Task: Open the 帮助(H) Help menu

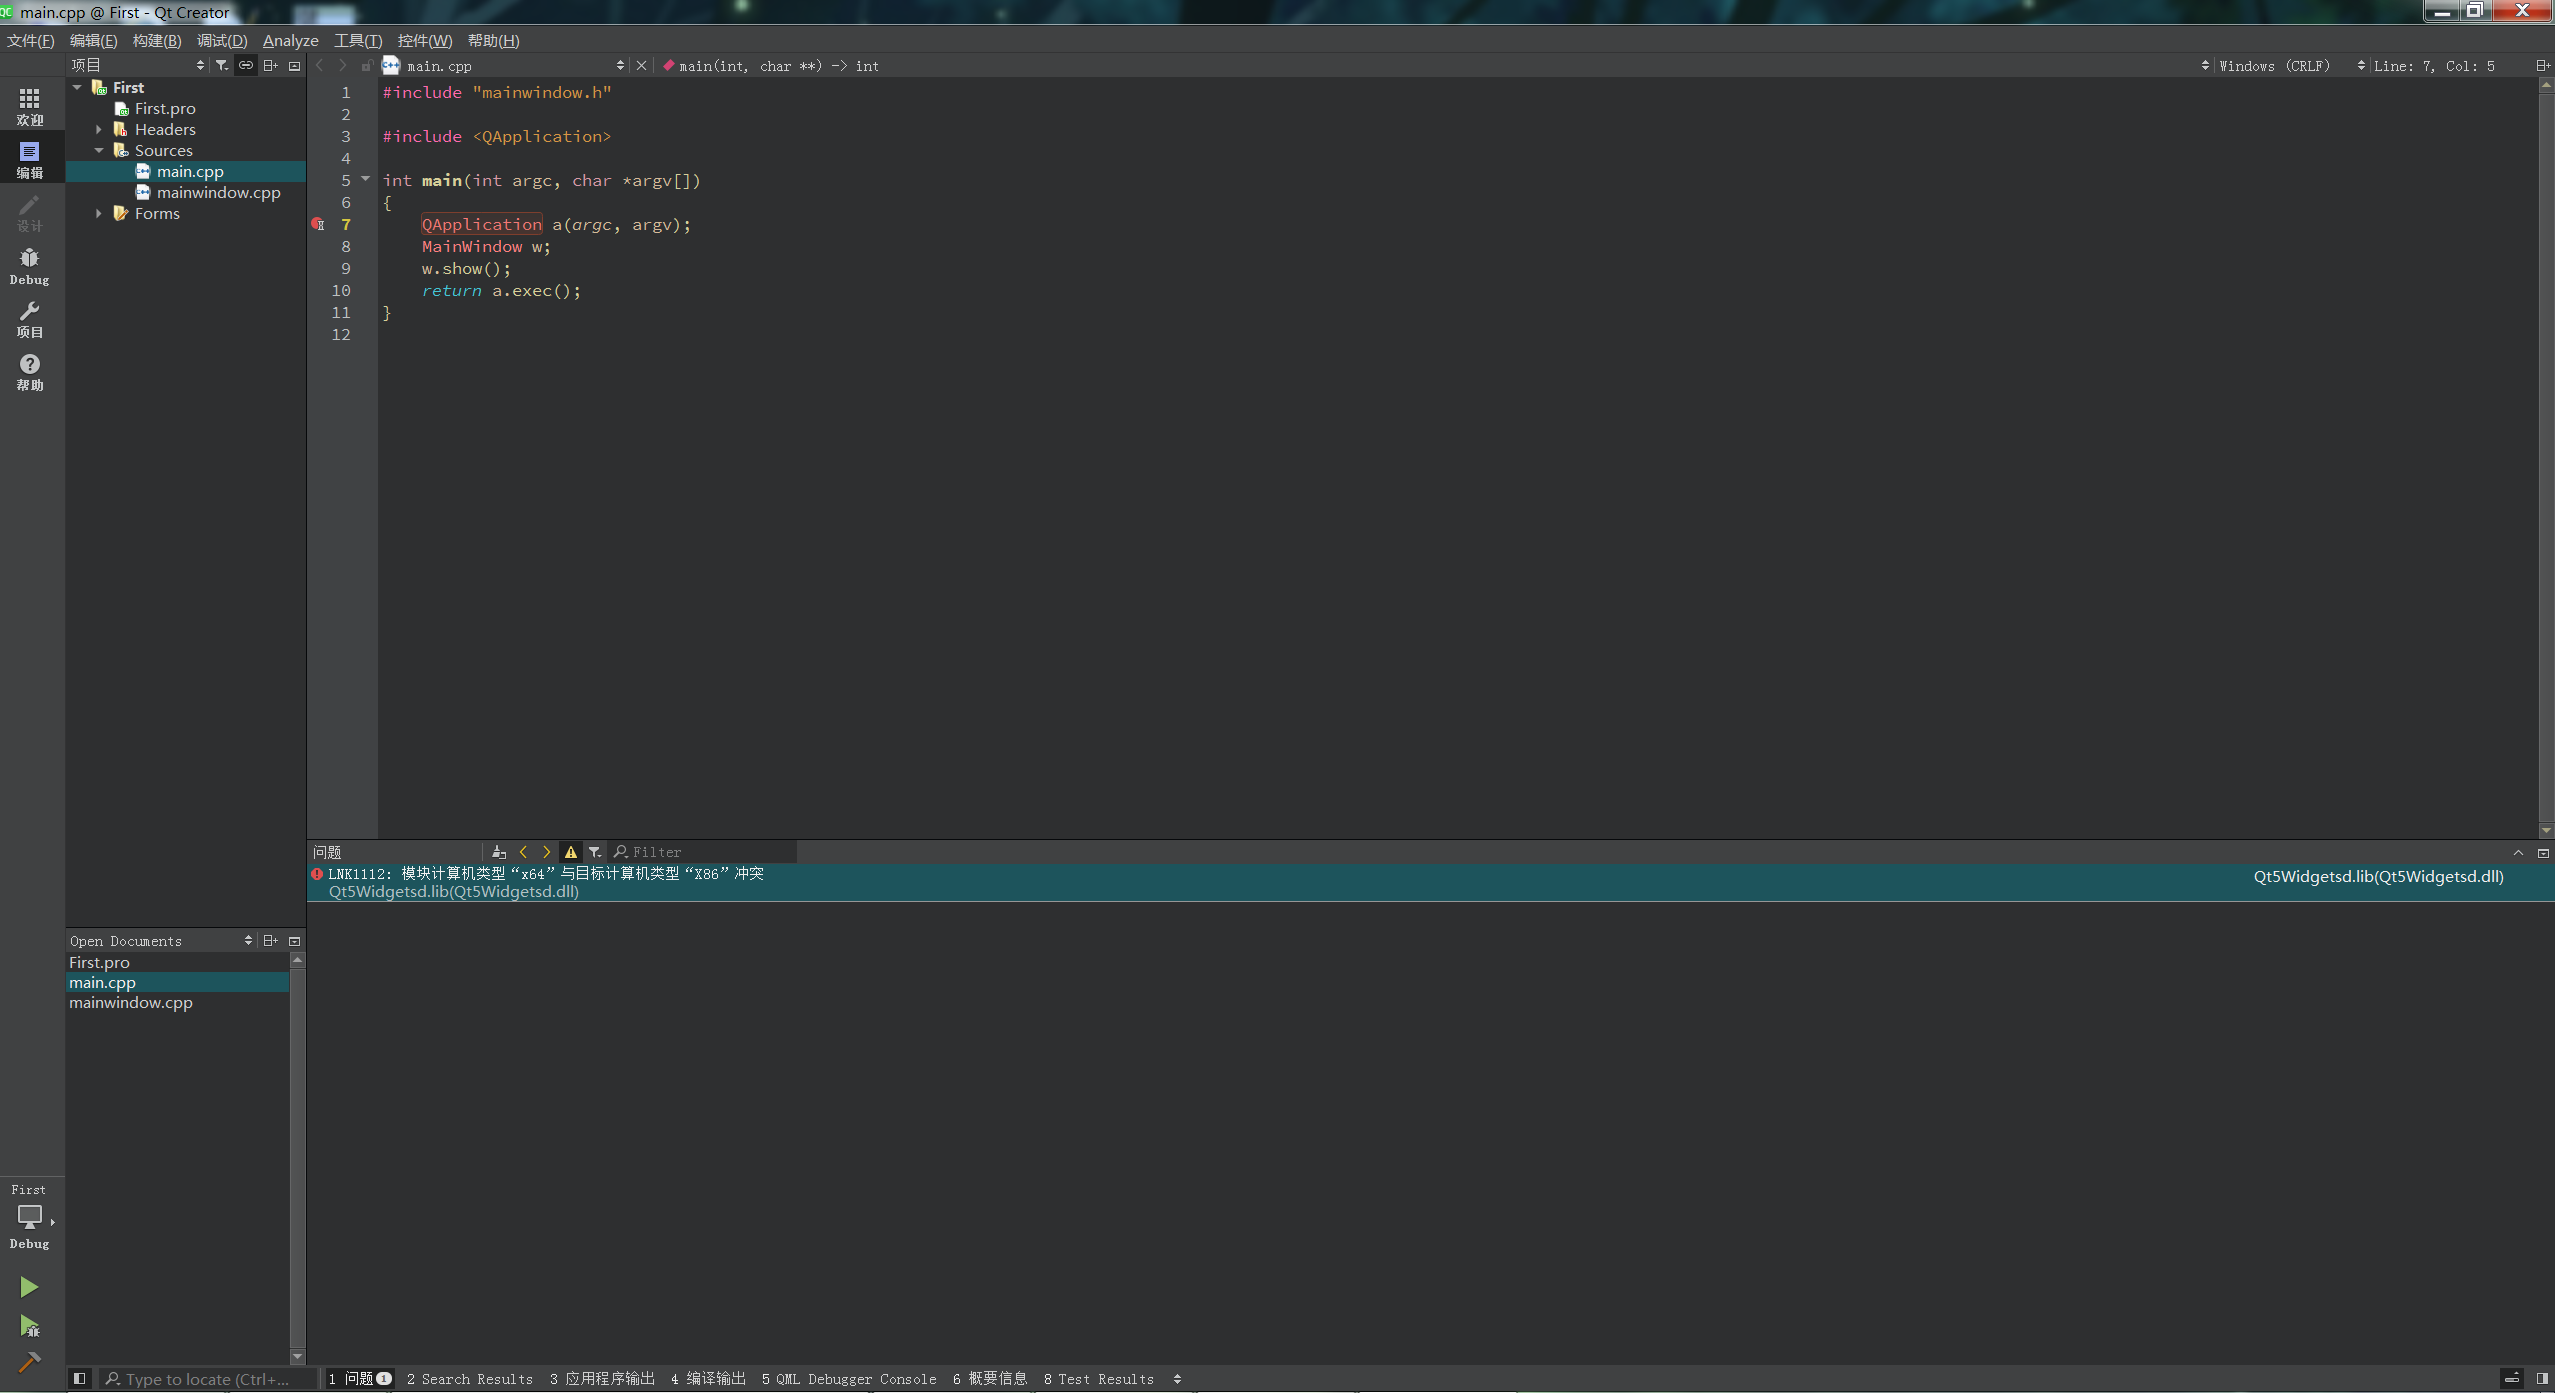Action: (494, 40)
